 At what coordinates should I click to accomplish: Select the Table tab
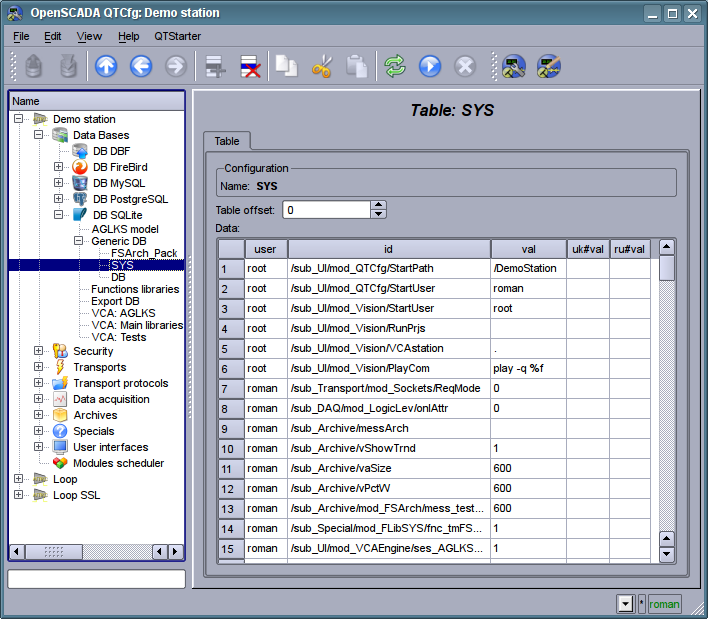click(x=227, y=141)
